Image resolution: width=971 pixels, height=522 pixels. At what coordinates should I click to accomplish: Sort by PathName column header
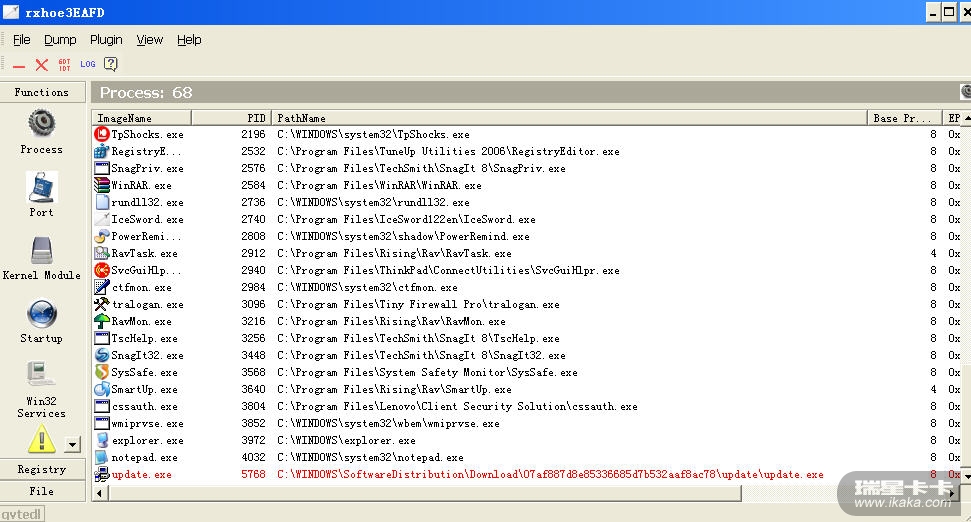click(x=569, y=118)
